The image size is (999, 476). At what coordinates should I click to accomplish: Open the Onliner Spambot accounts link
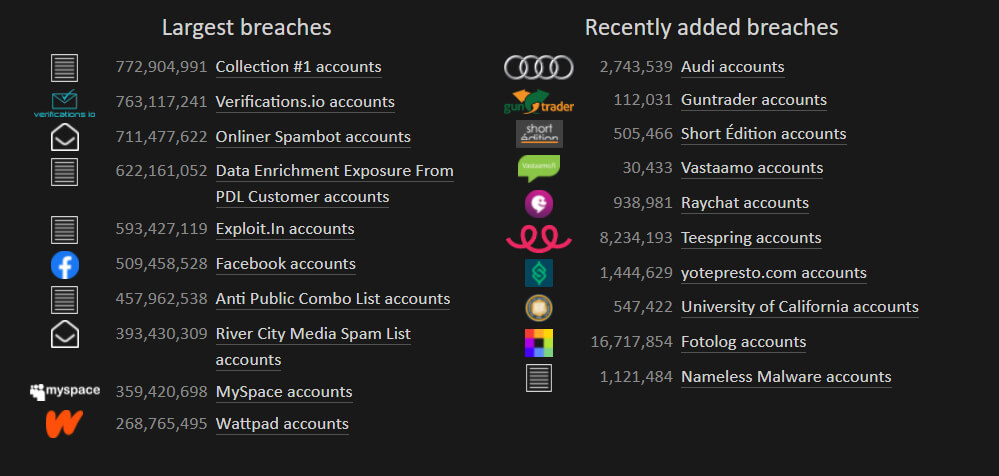click(313, 137)
